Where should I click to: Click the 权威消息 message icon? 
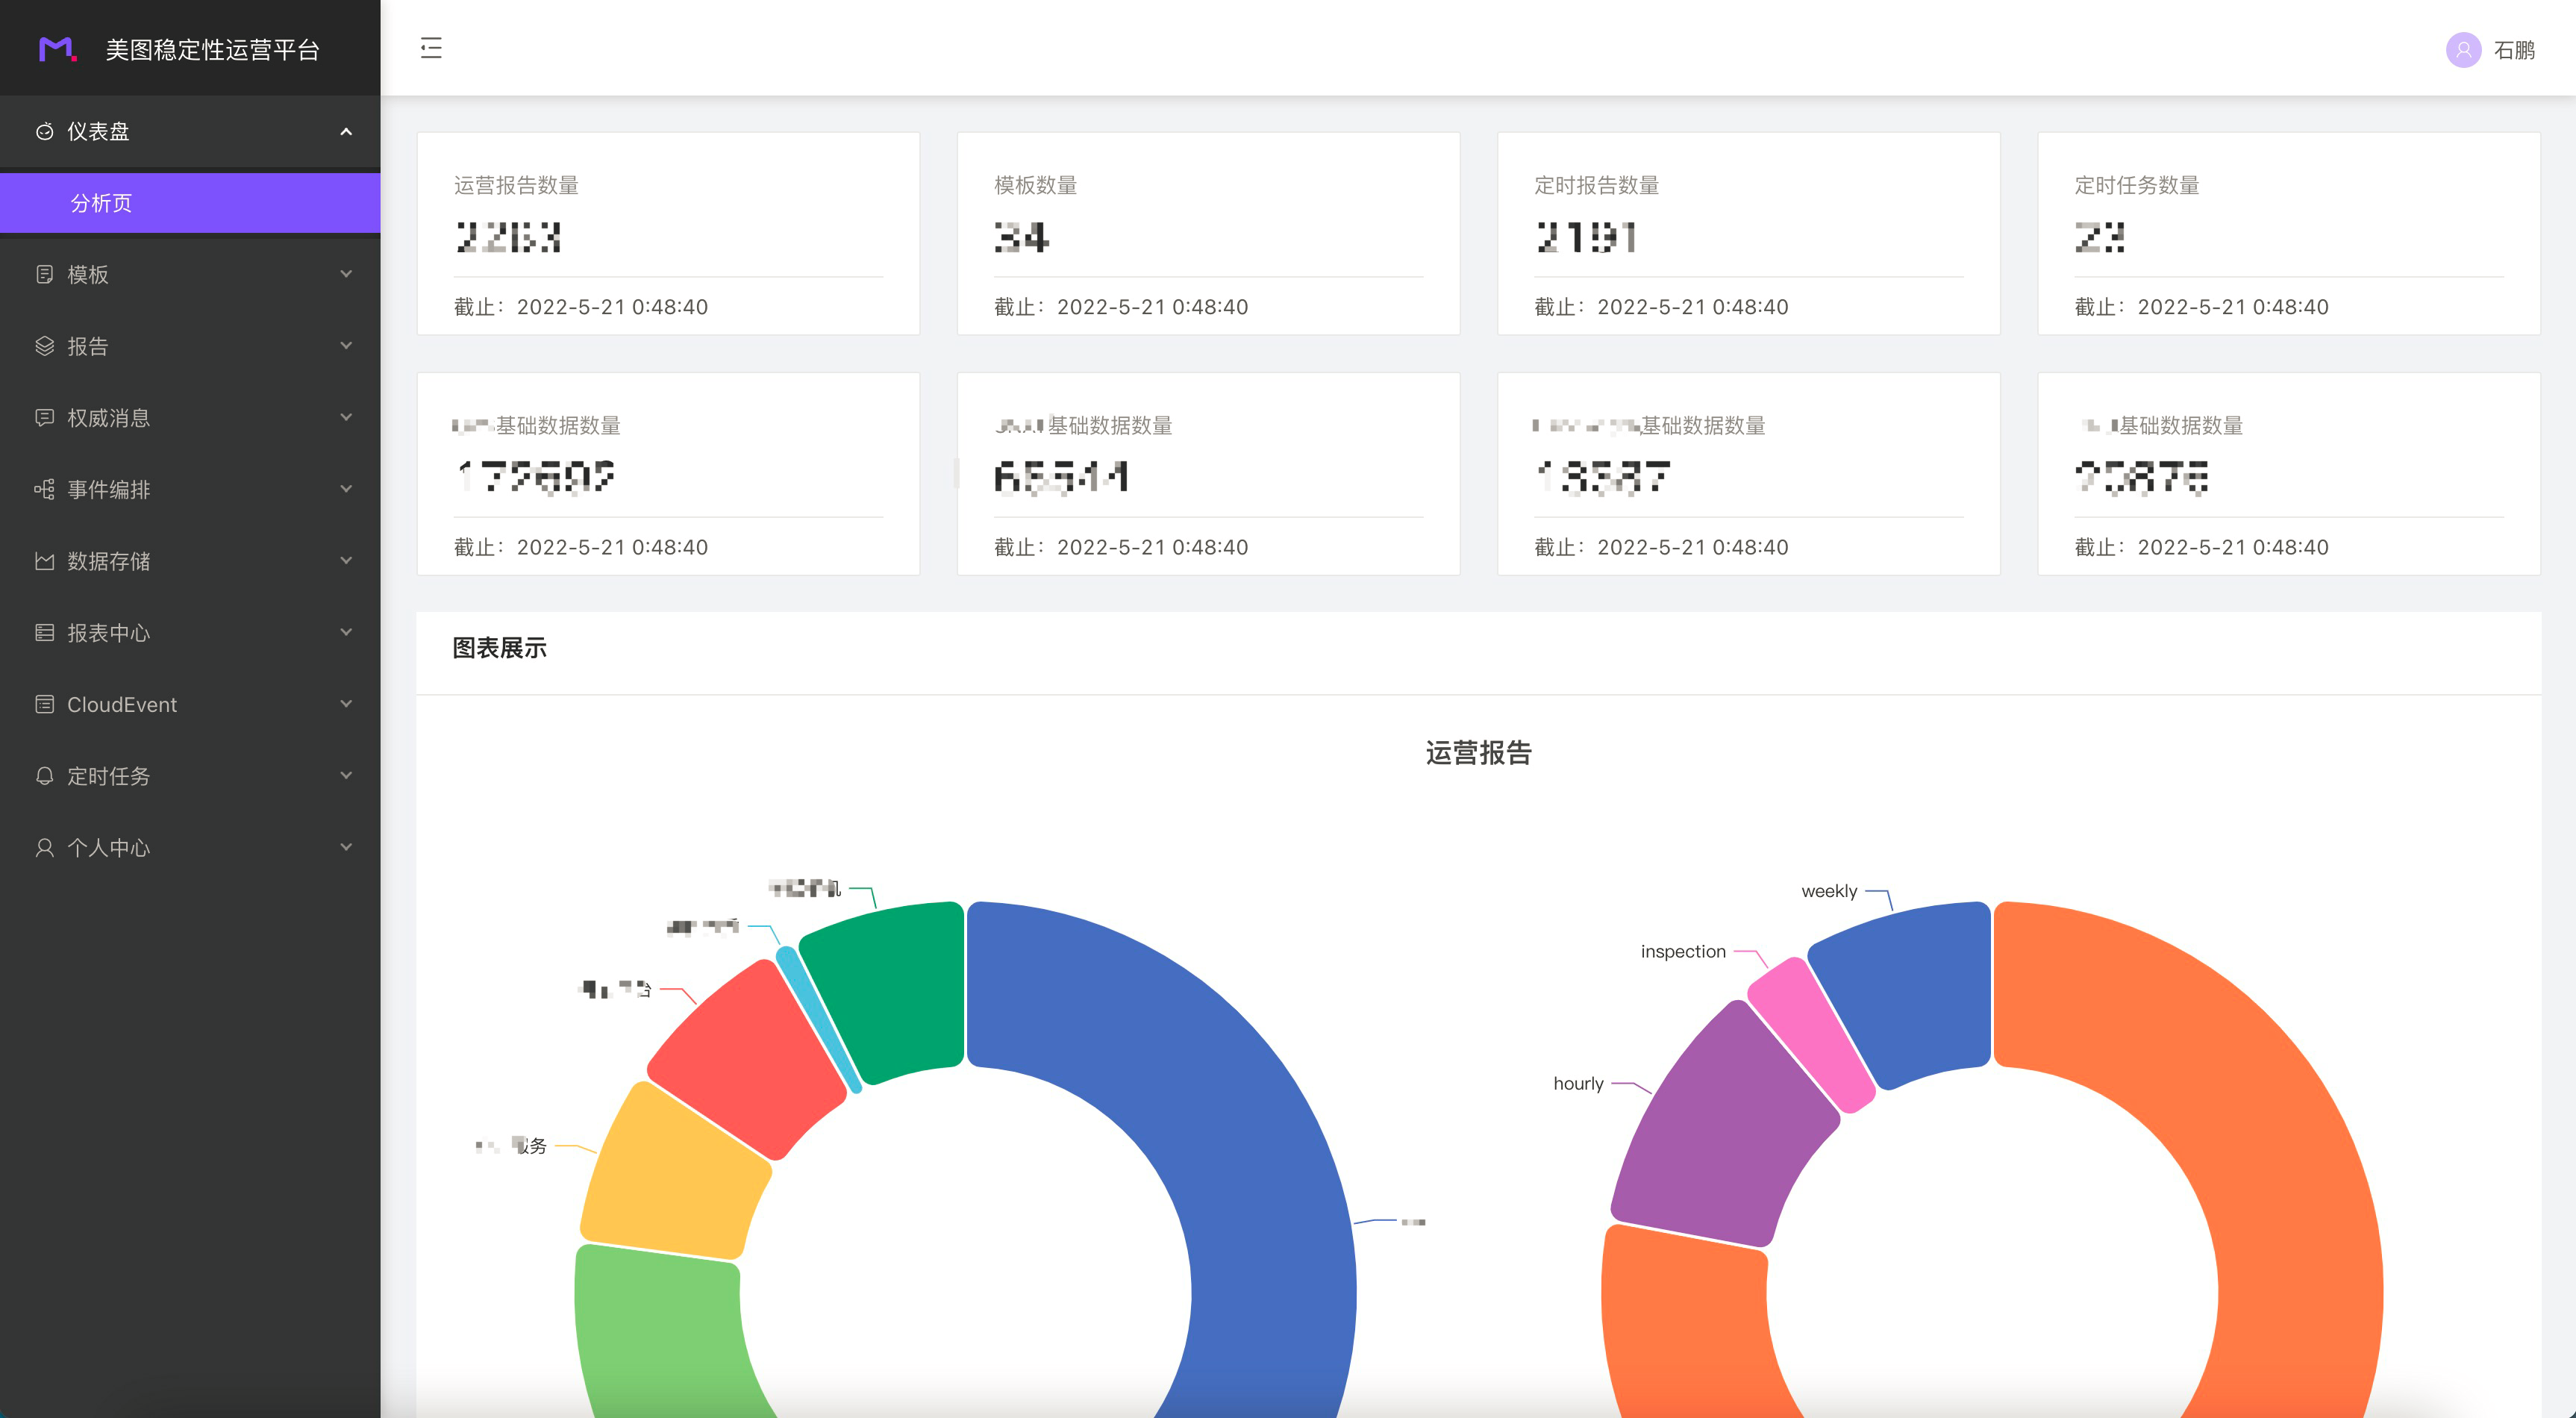[44, 418]
